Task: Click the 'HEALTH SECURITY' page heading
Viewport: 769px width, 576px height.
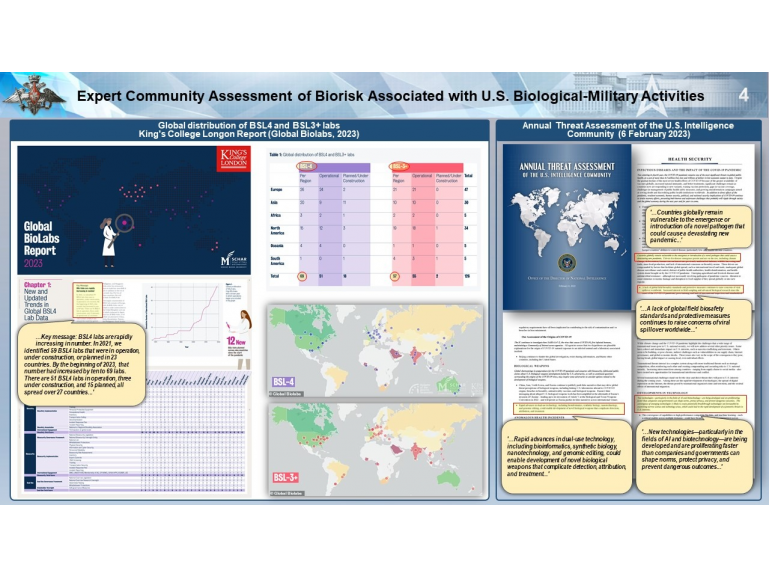Action: pos(690,159)
